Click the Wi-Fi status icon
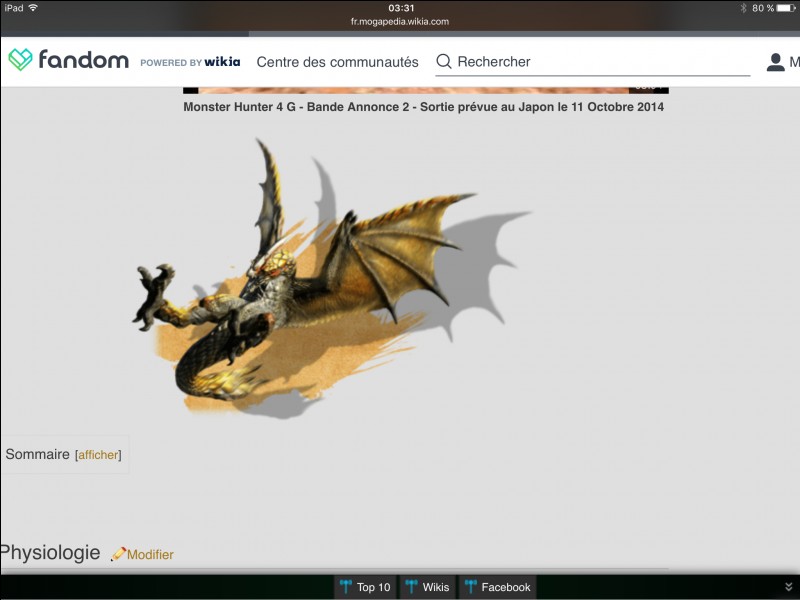Screen dimensions: 800x600 (x=33, y=8)
